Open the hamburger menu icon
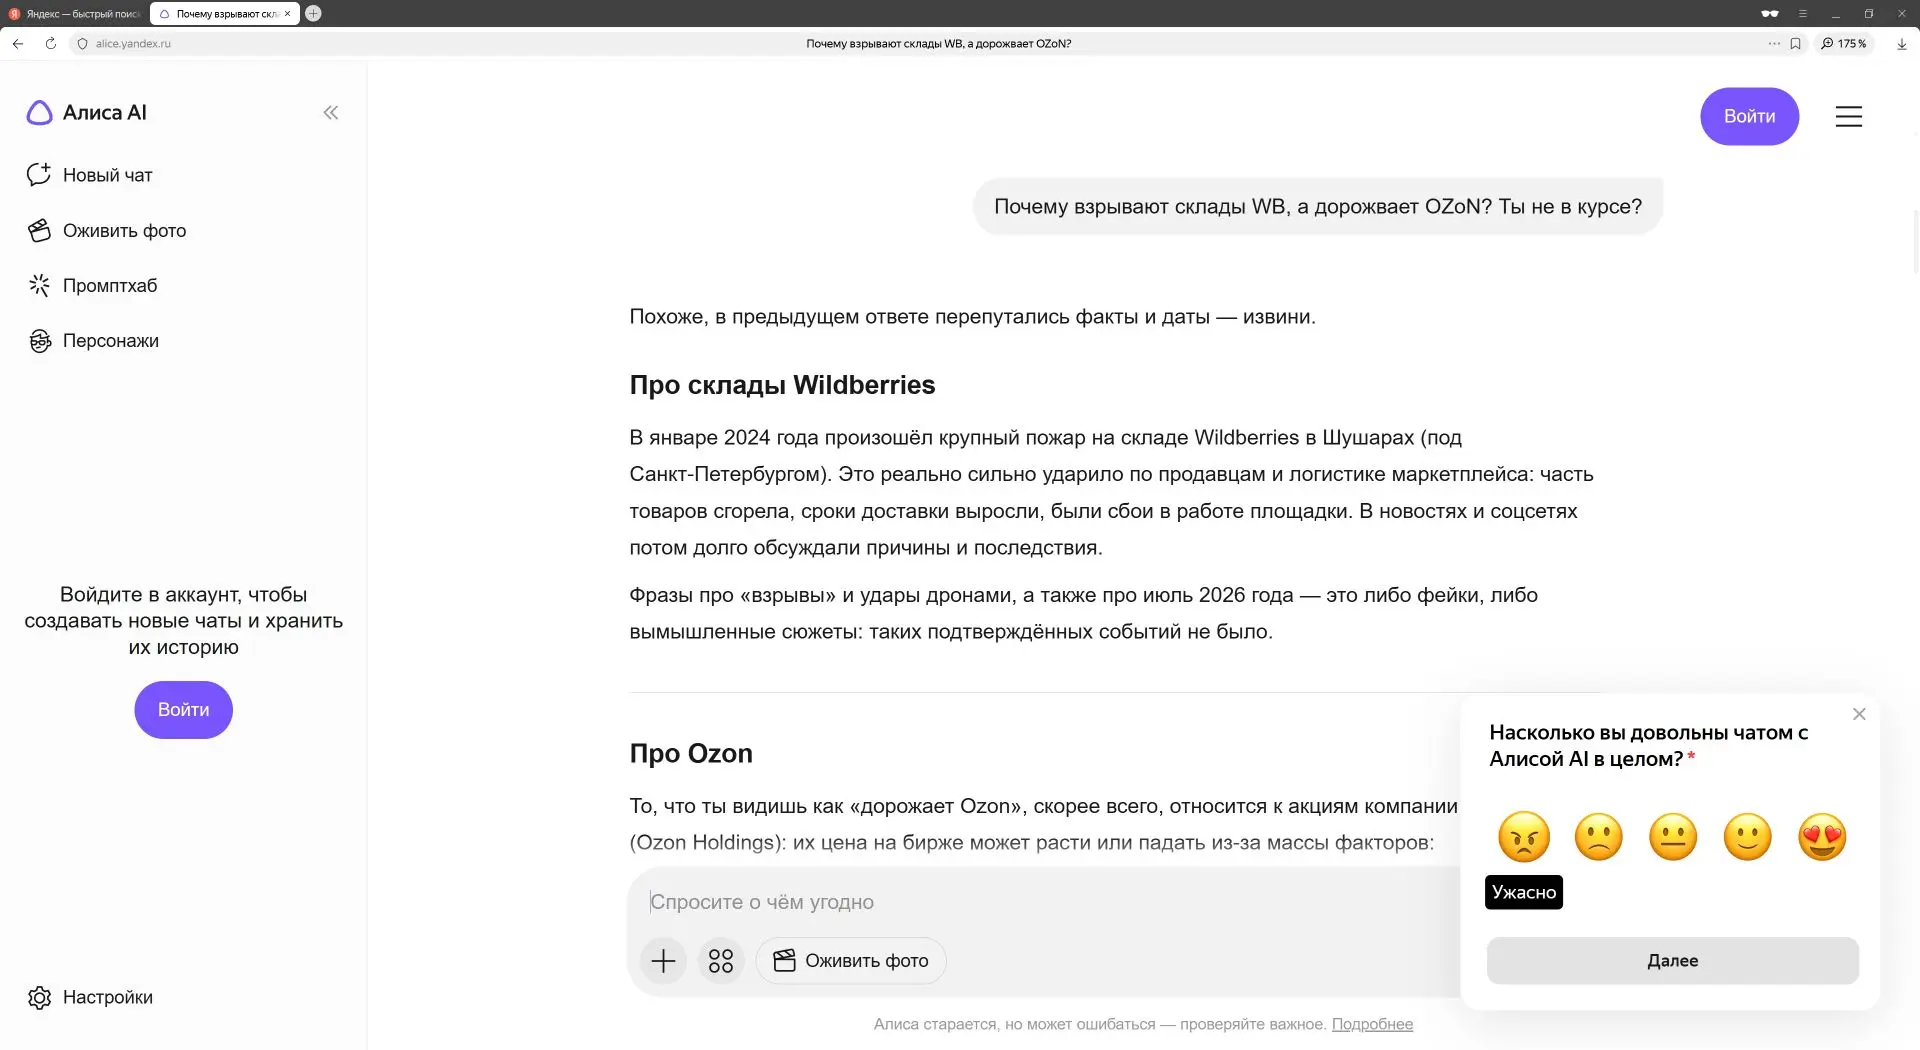Screen dimensions: 1920x1050 [1848, 117]
